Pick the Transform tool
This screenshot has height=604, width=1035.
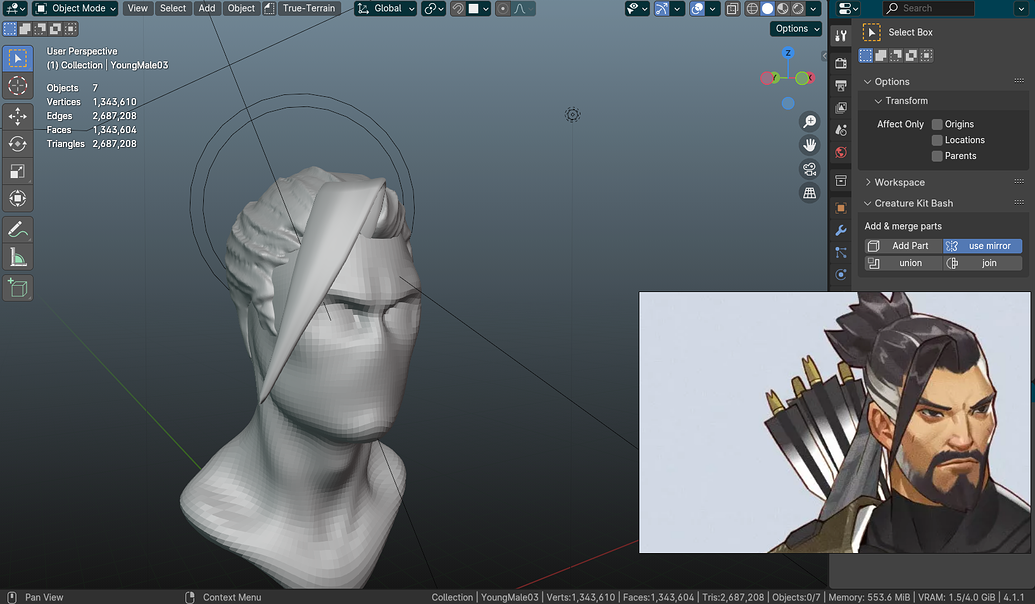(18, 199)
